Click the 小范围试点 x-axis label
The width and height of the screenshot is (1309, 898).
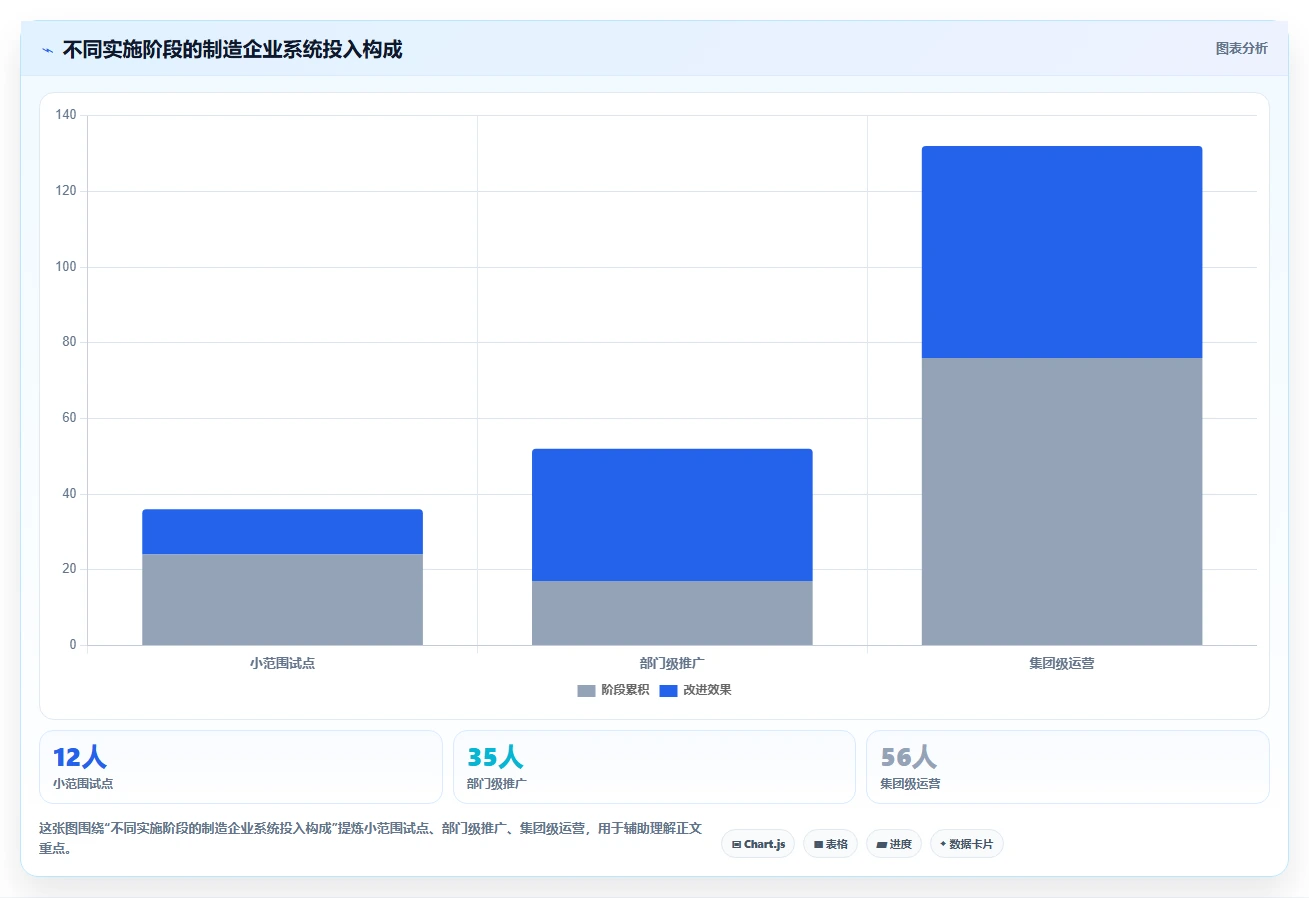(282, 663)
